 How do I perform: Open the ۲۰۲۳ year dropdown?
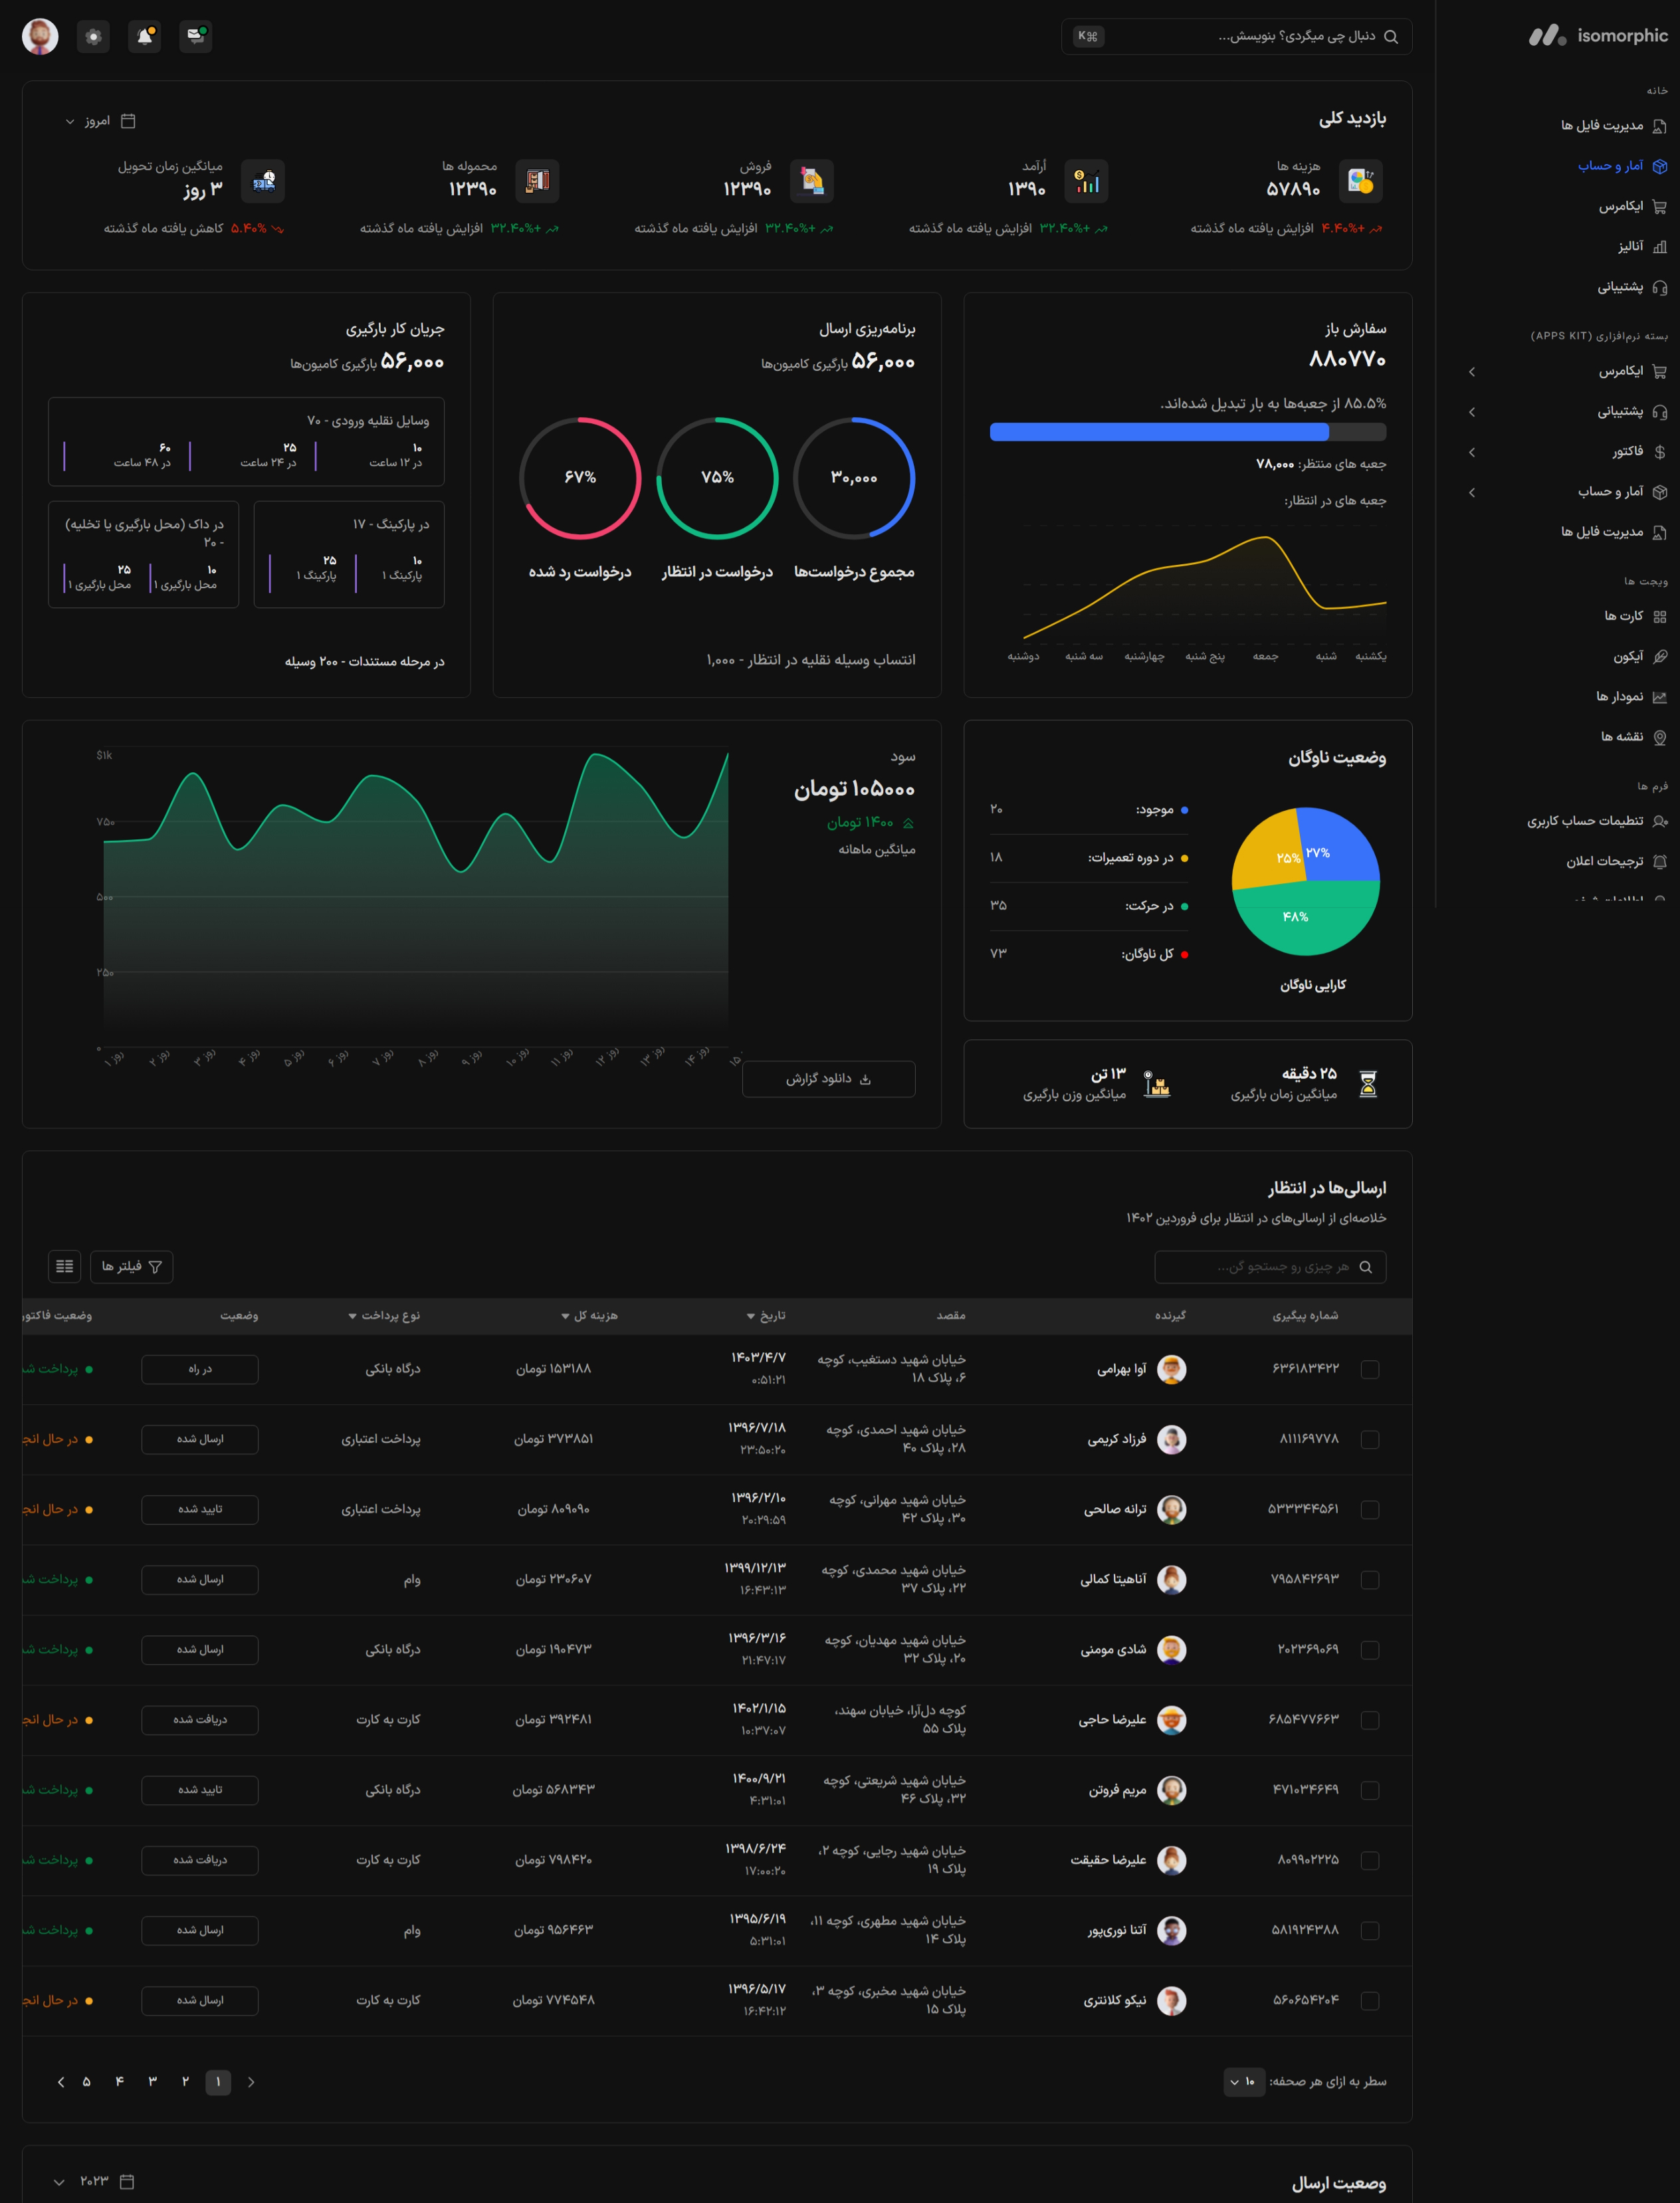(94, 2181)
